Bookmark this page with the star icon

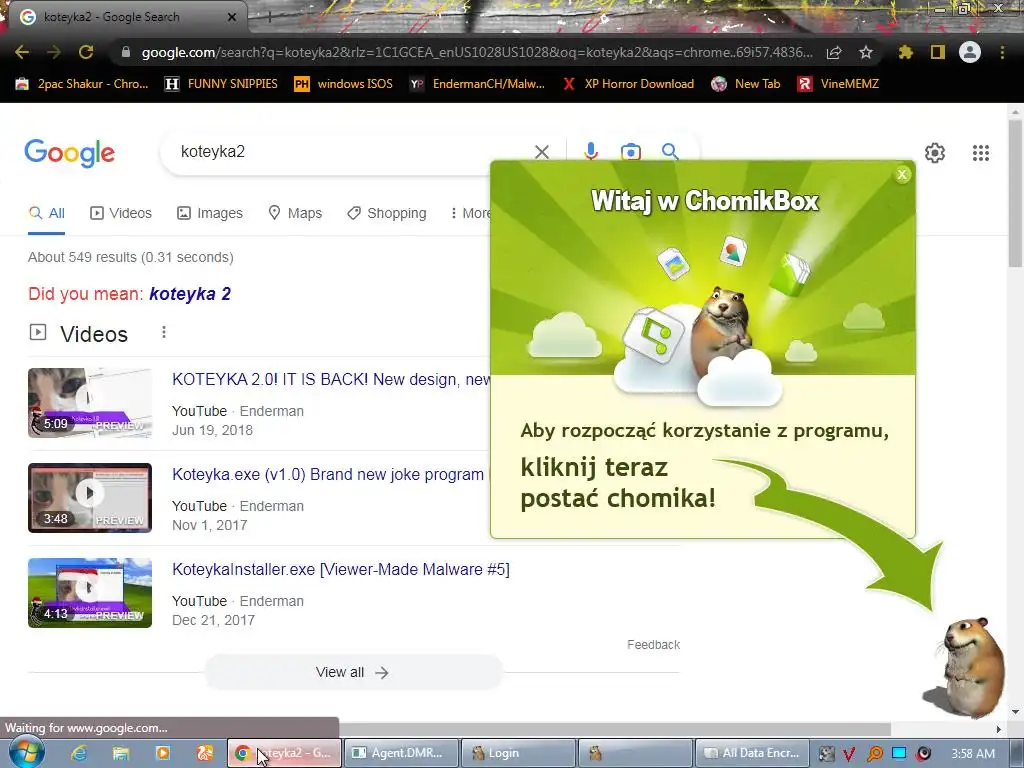tap(866, 52)
